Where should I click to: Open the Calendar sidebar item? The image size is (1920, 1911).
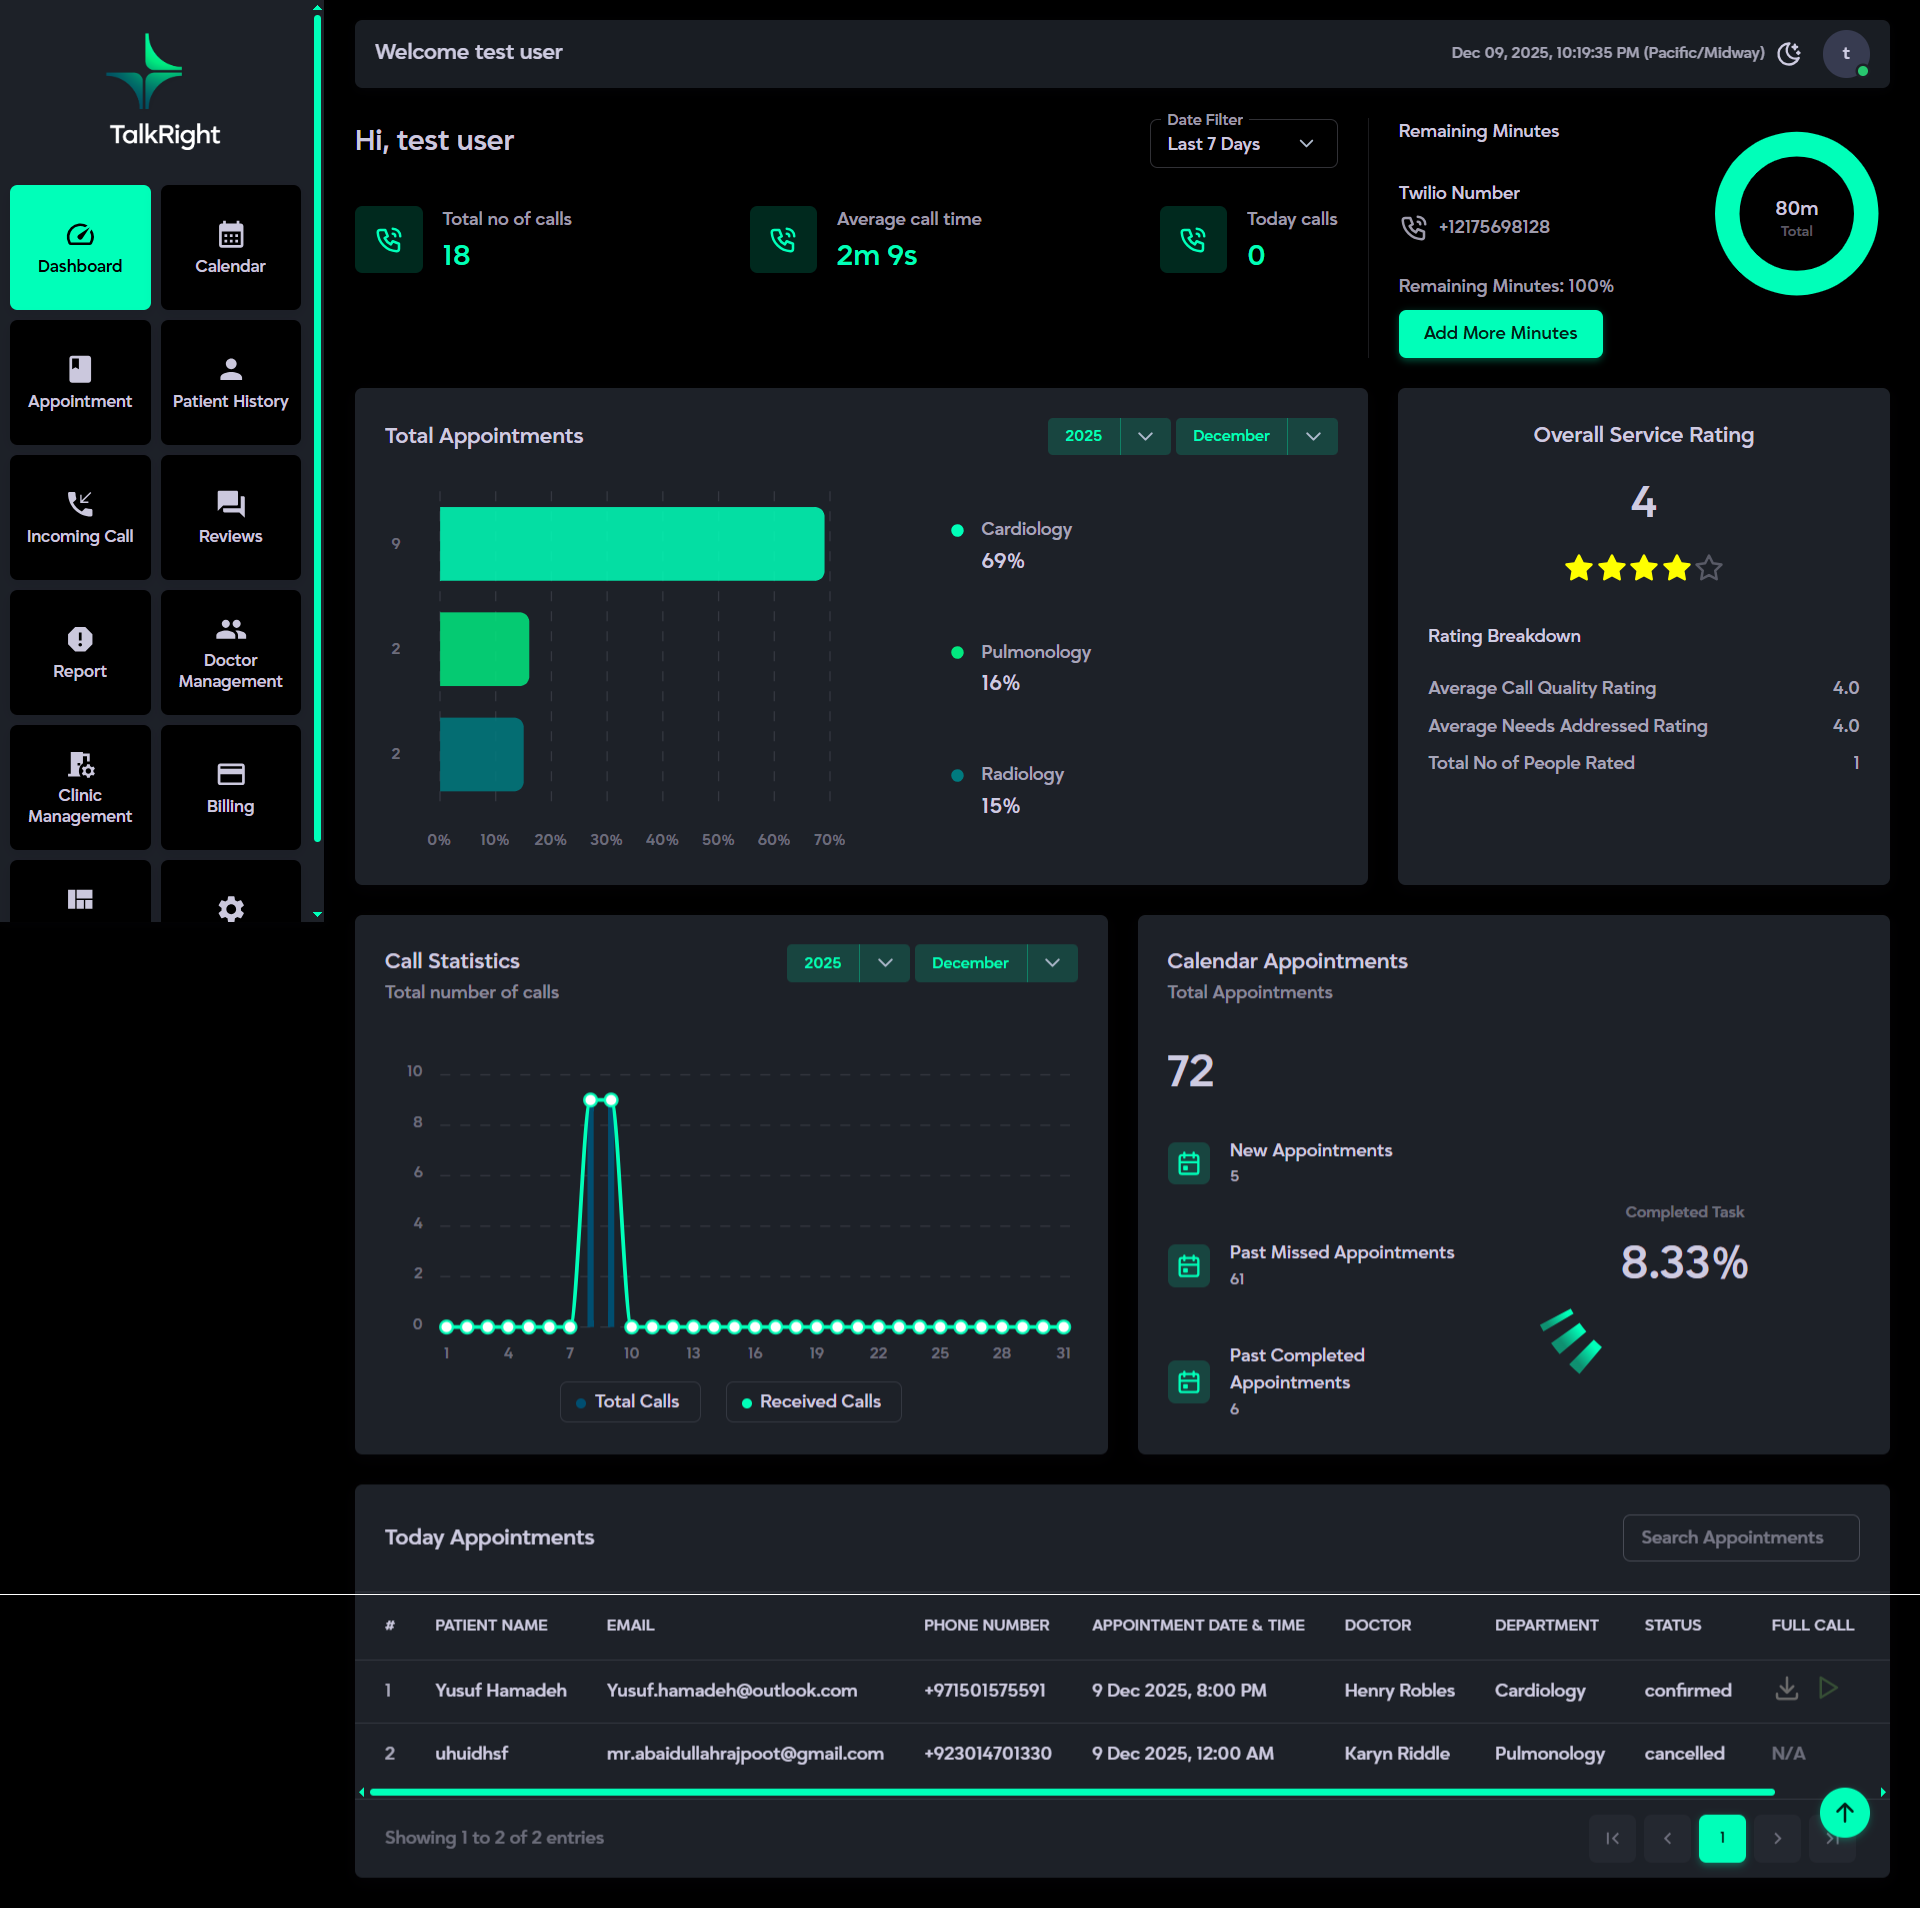point(230,247)
